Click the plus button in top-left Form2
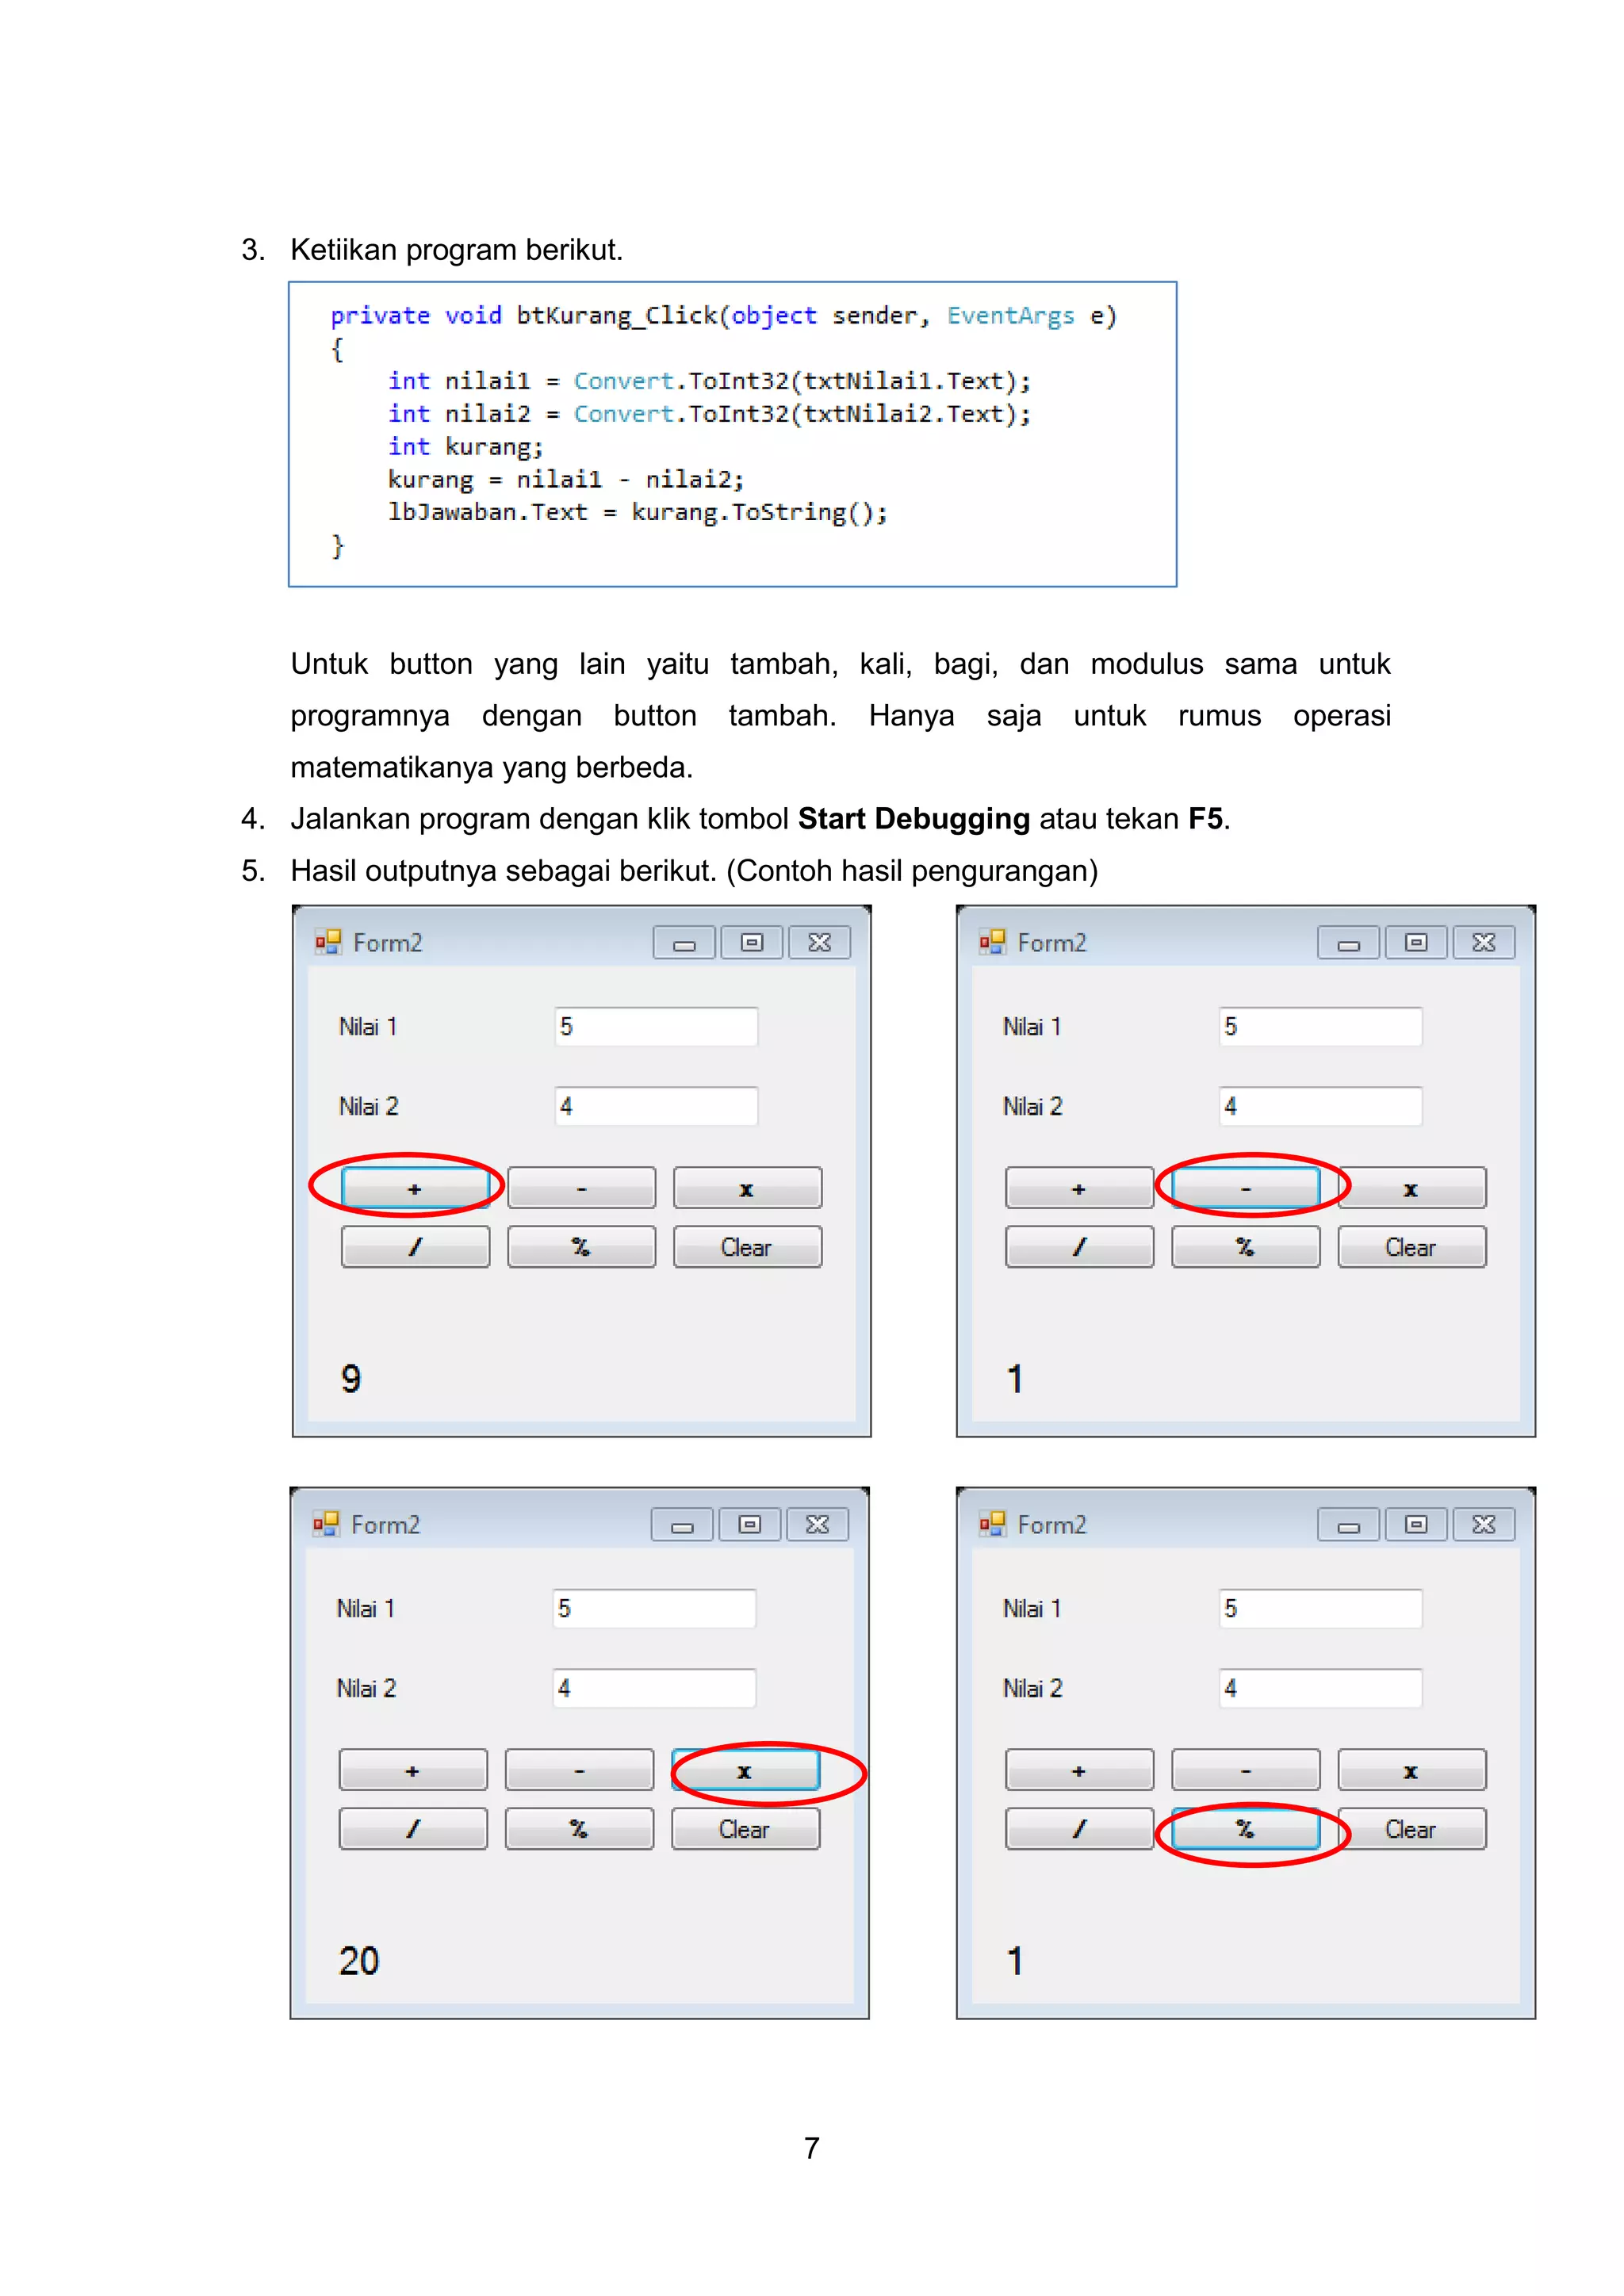 click(415, 1189)
